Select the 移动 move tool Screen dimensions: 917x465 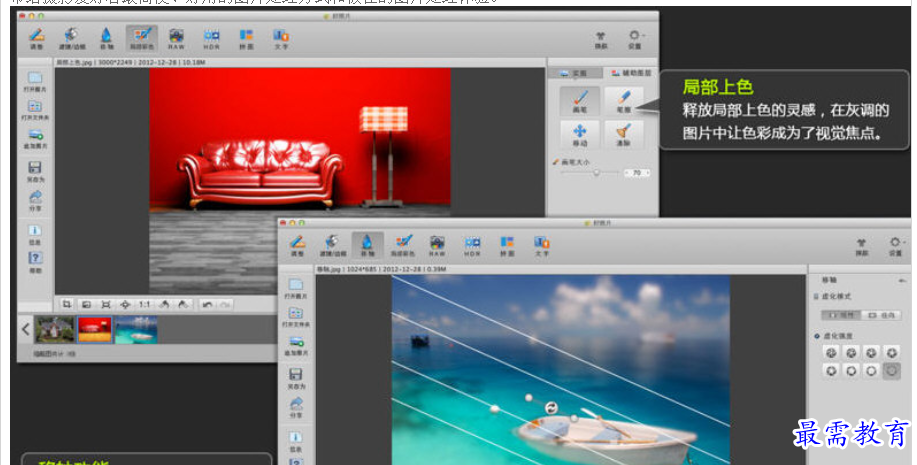coord(580,135)
